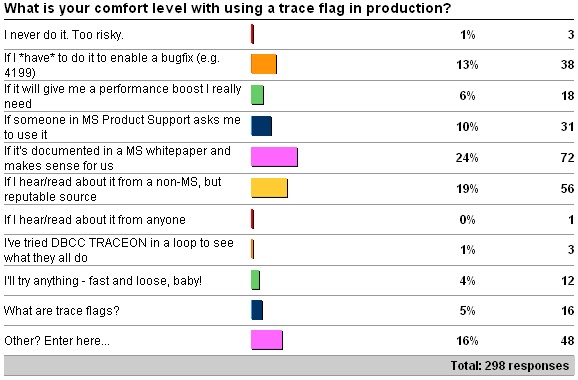Click 'Other? Enter here...' option
This screenshot has width=578, height=380.
57,341
